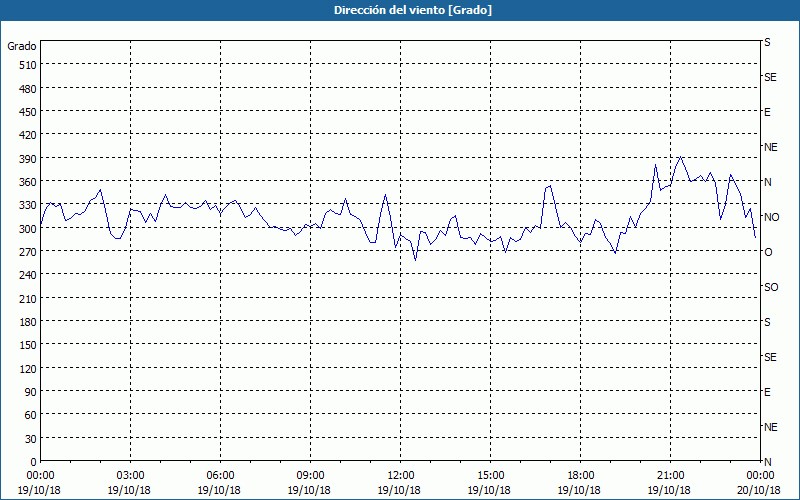Select the SO compass label on right axis
The image size is (800, 500).
click(x=771, y=287)
